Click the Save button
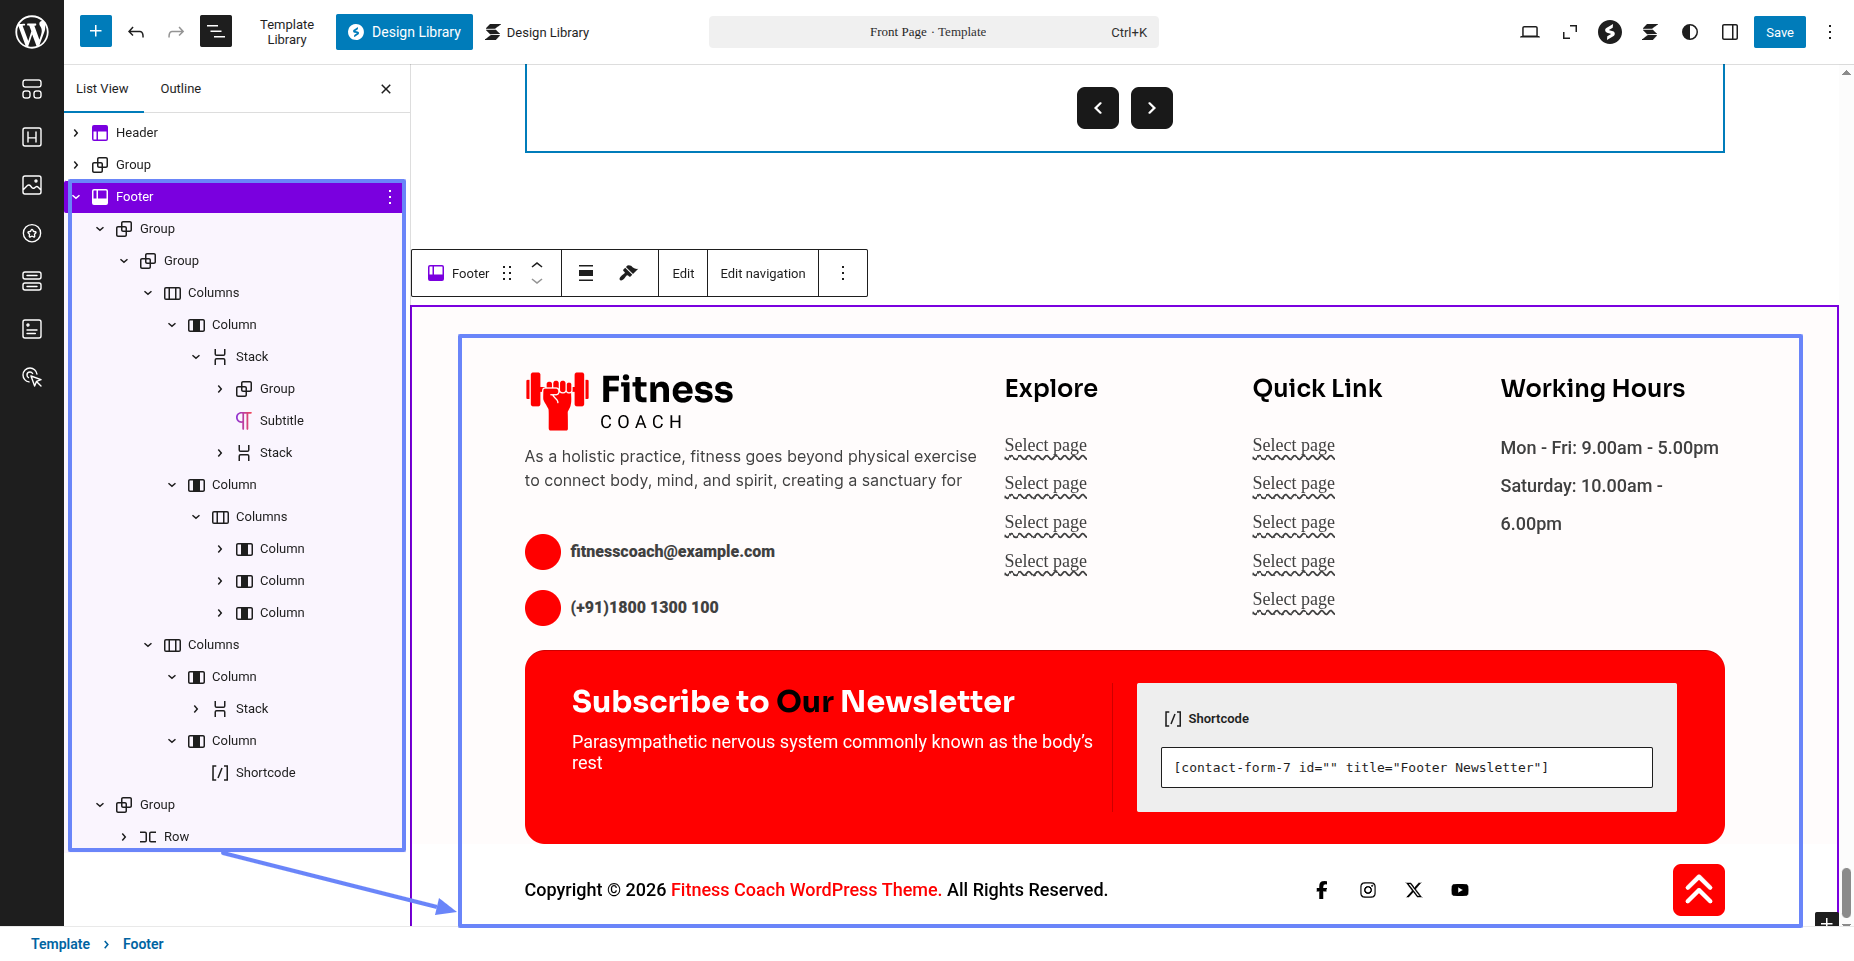Screen dimensions: 1854x961 [x=1779, y=32]
